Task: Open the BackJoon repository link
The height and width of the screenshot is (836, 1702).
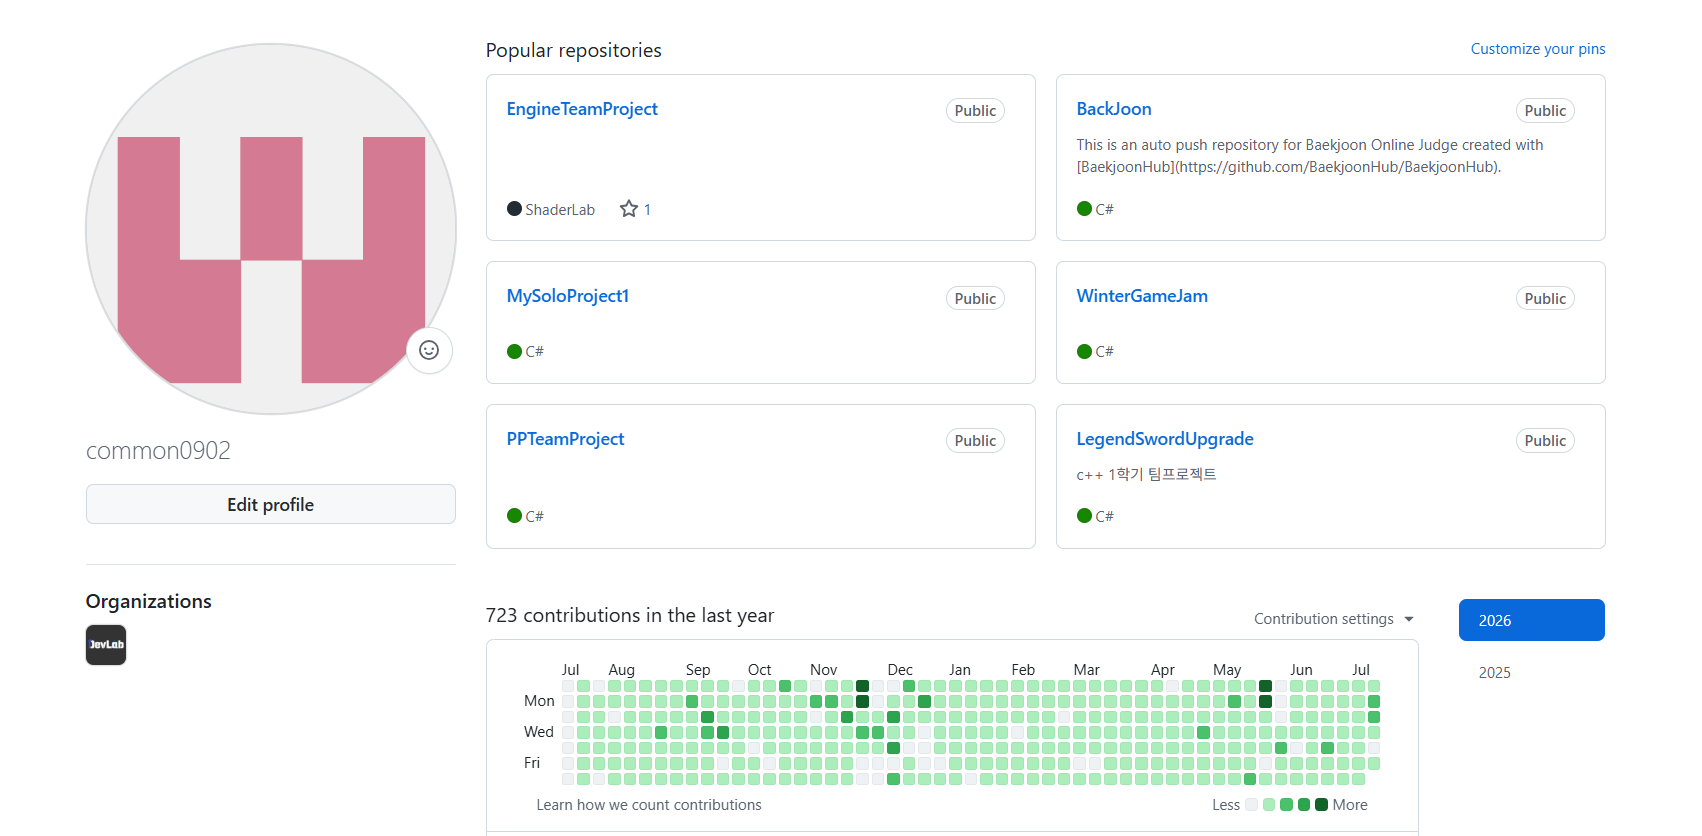Action: click(1114, 109)
